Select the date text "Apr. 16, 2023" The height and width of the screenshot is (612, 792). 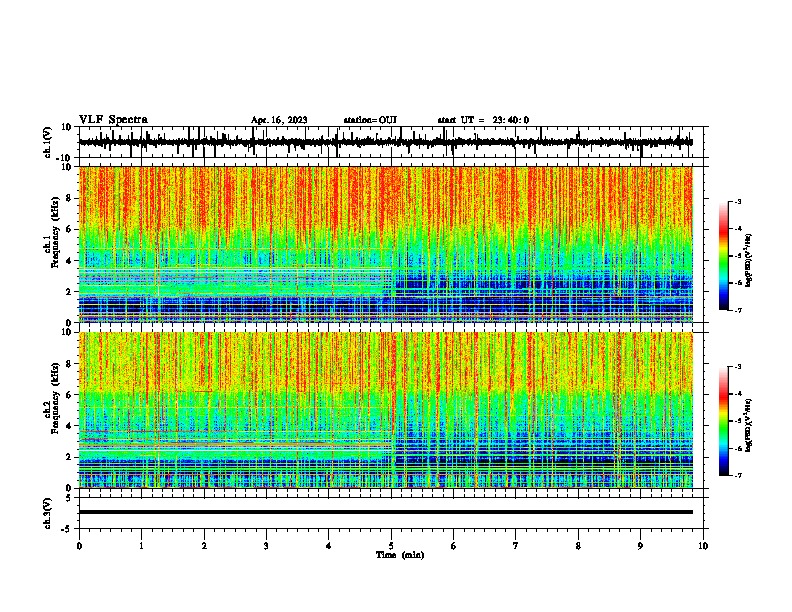(279, 120)
